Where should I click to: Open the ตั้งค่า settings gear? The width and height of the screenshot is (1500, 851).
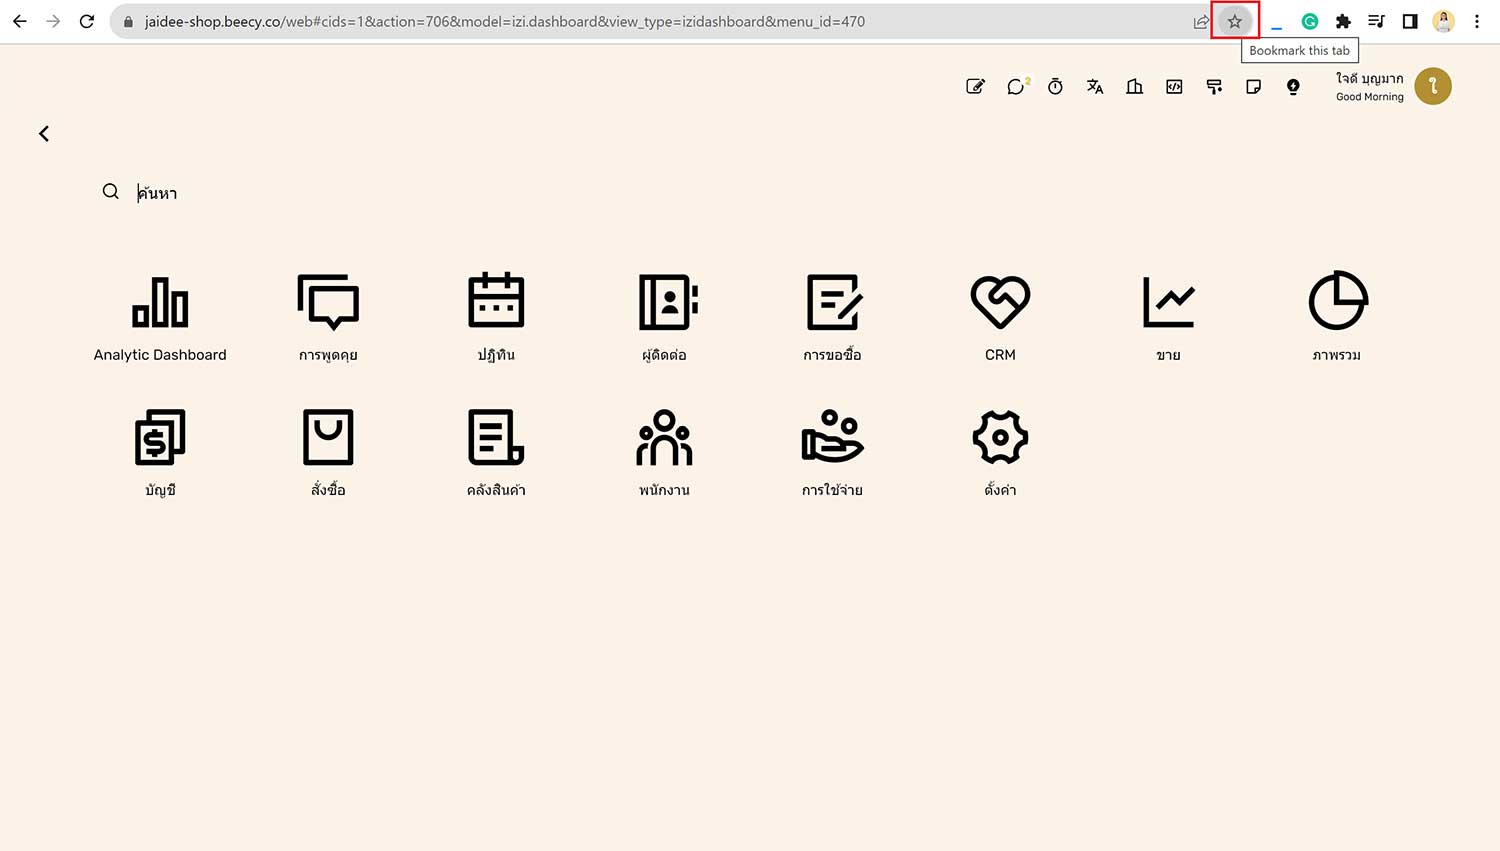coord(1000,438)
